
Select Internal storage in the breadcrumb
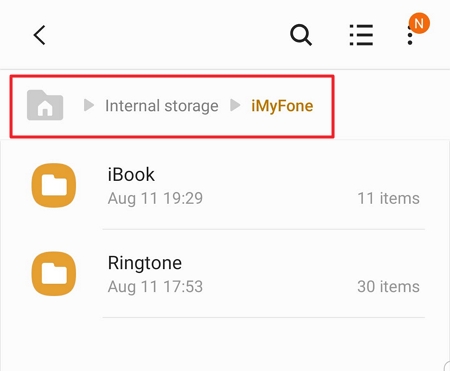click(162, 106)
